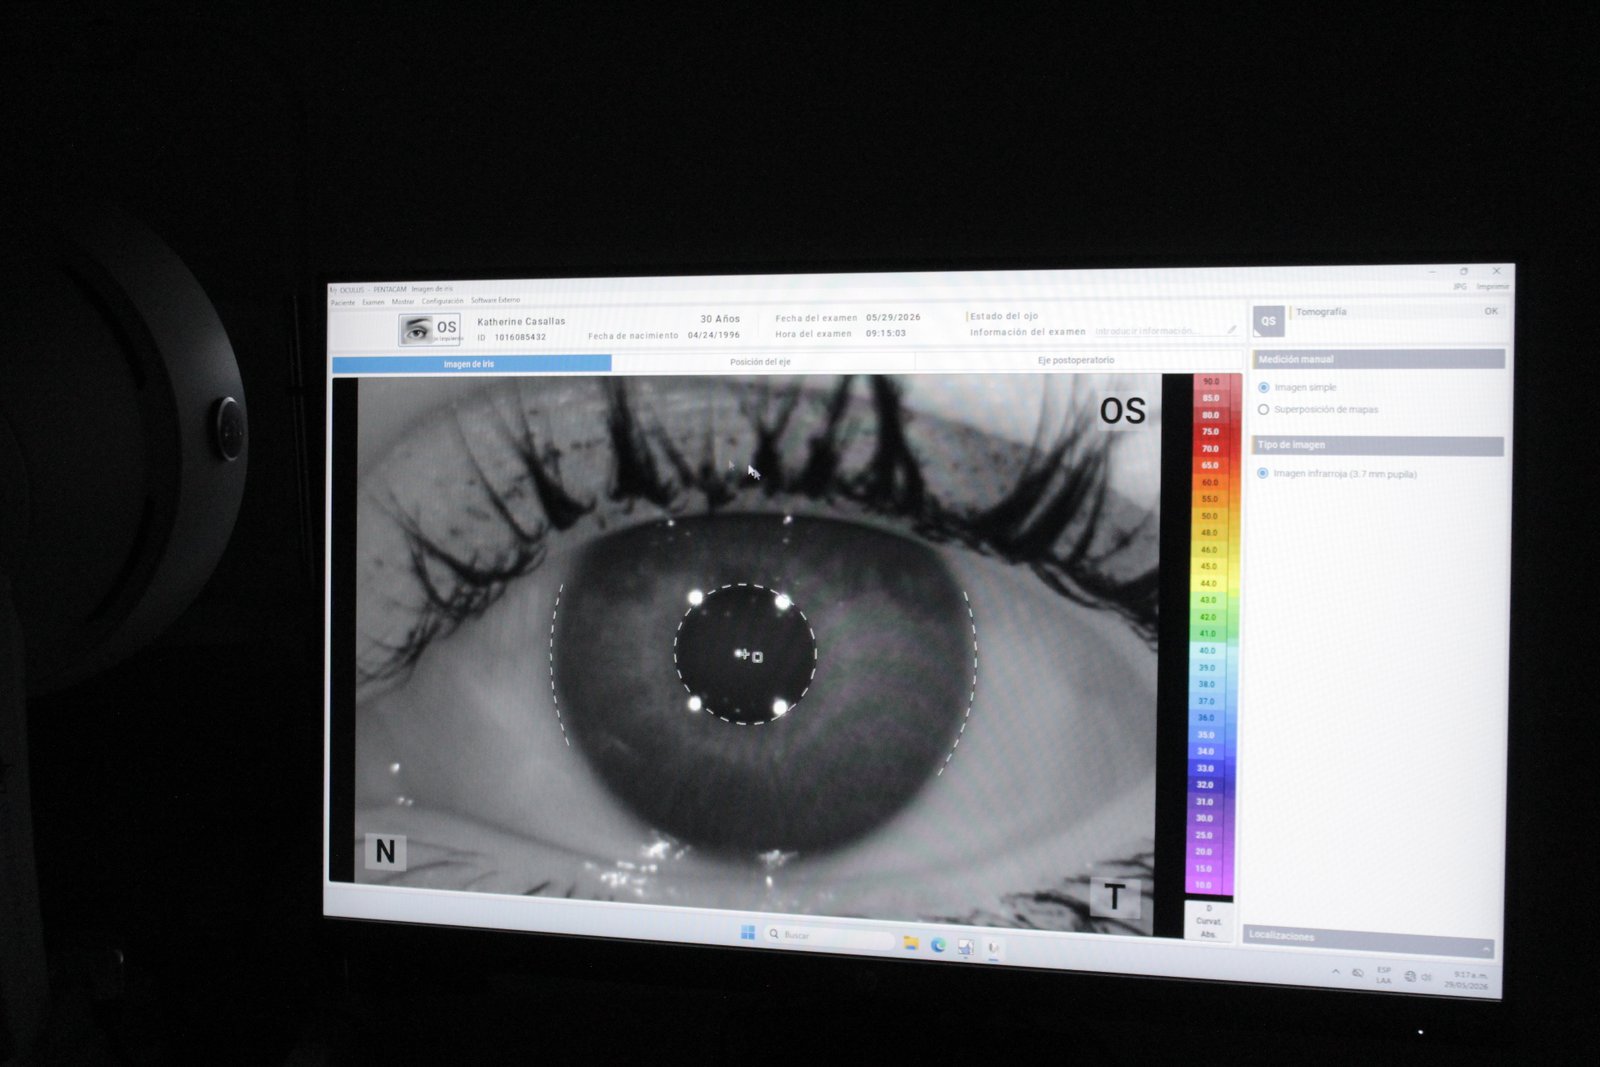The image size is (1600, 1067).
Task: Minimize the Pentacam window
Action: (1432, 271)
